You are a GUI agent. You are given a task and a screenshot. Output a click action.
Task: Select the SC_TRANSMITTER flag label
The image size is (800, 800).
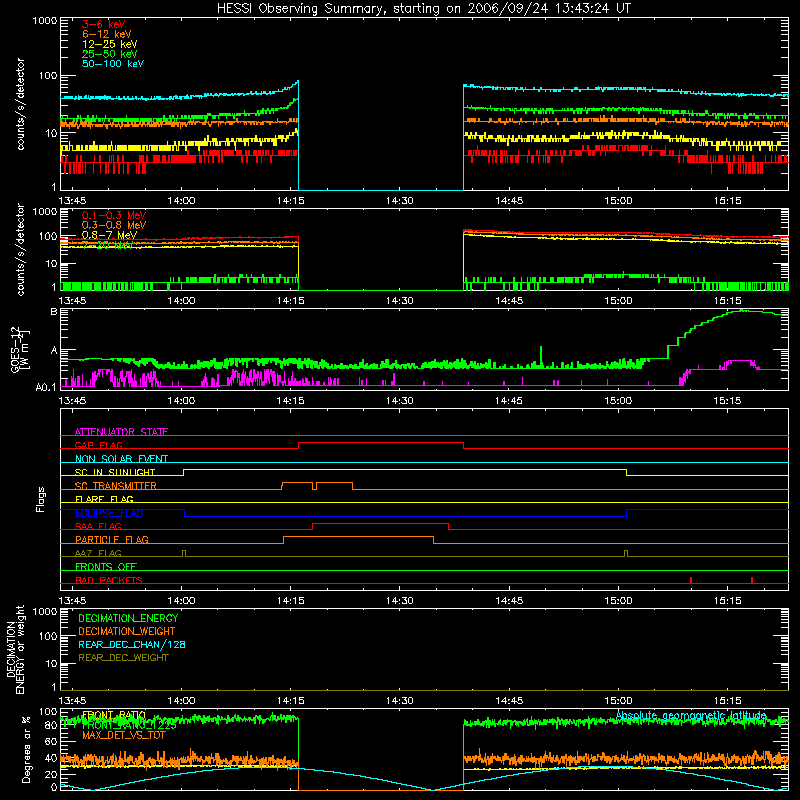point(116,485)
